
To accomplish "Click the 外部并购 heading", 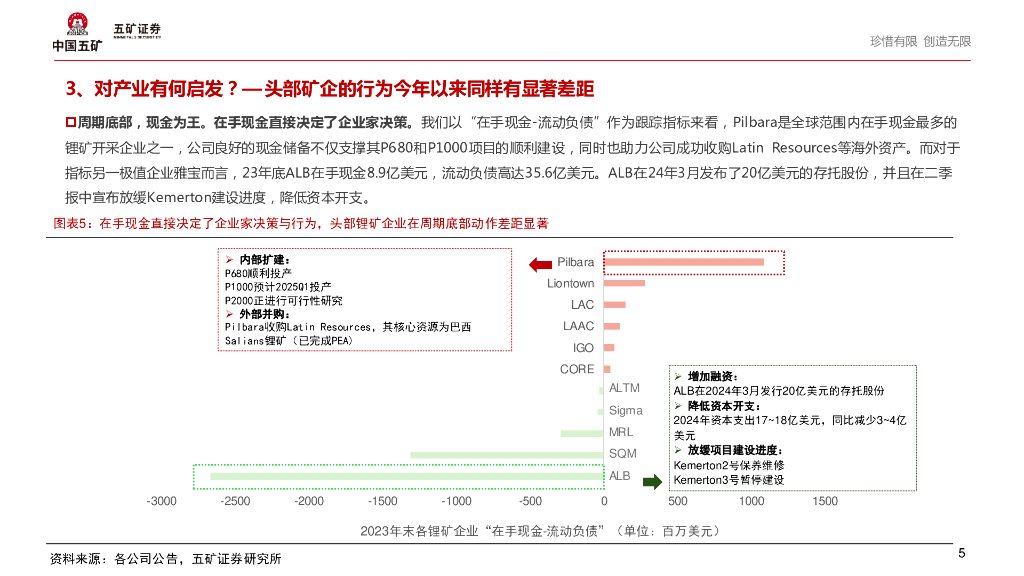I will [x=264, y=314].
